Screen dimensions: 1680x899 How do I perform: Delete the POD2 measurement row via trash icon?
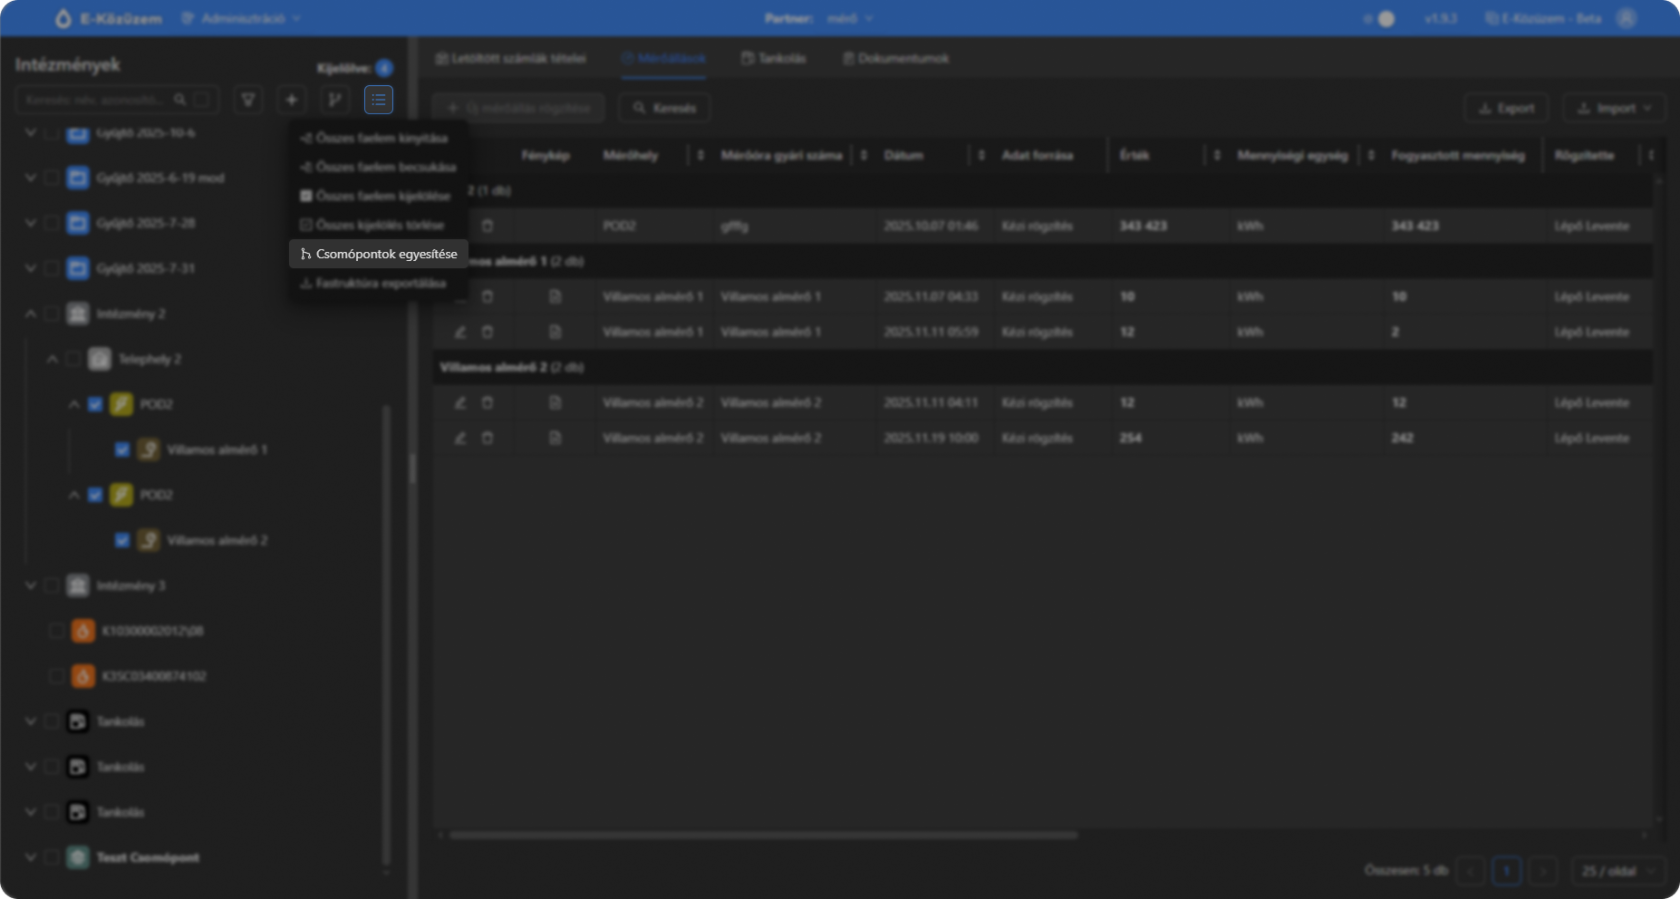(x=487, y=226)
